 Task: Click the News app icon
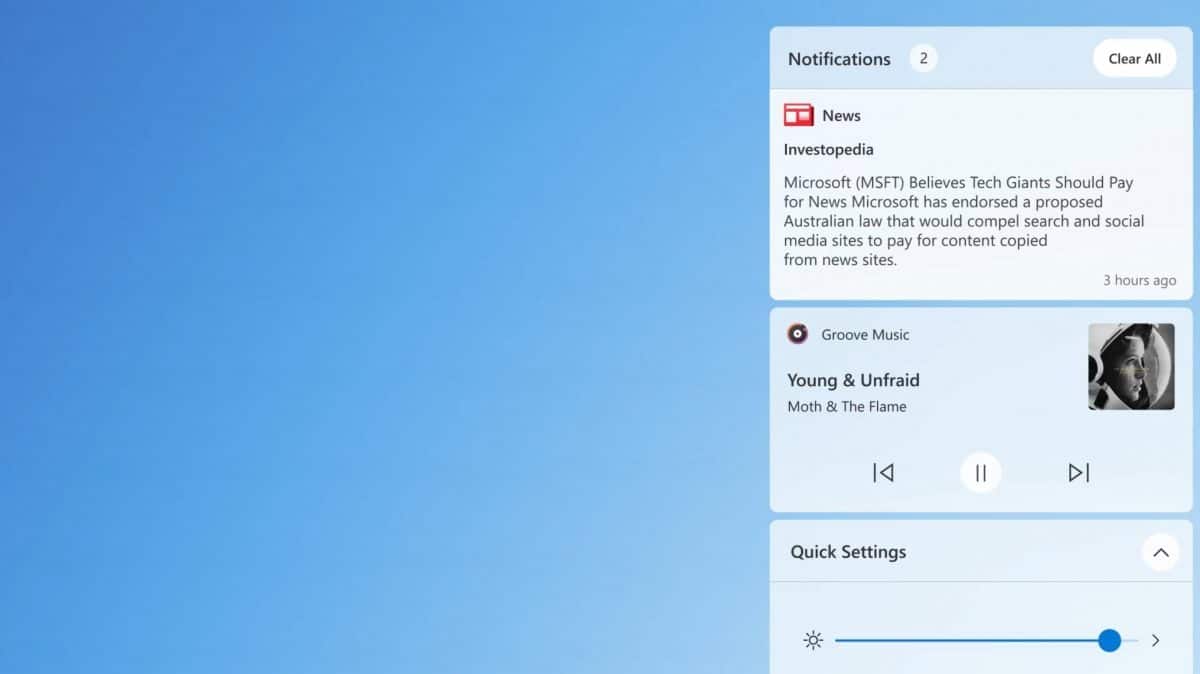coord(799,115)
